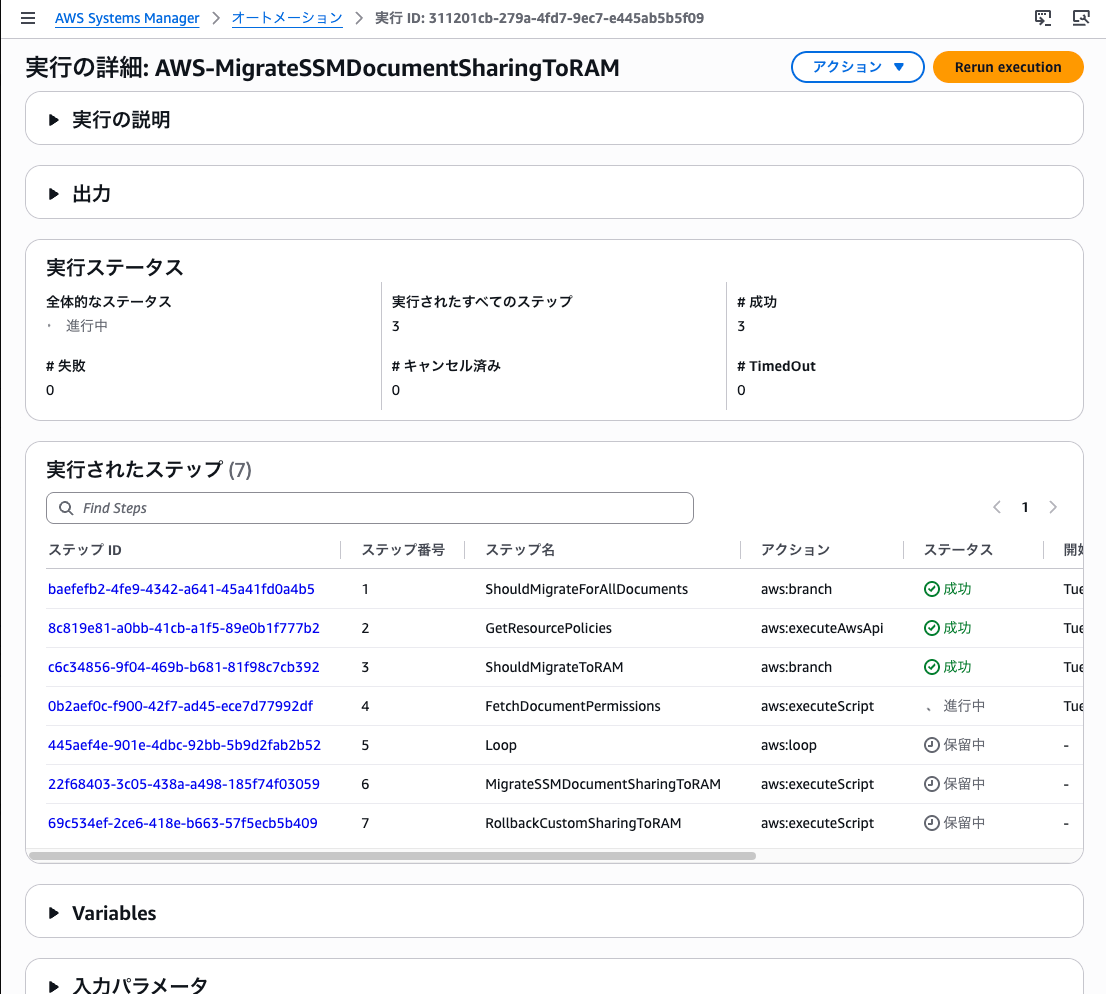This screenshot has width=1106, height=994.
Task: Select the RollbackCustomSharingToRAM step name
Action: [x=583, y=823]
